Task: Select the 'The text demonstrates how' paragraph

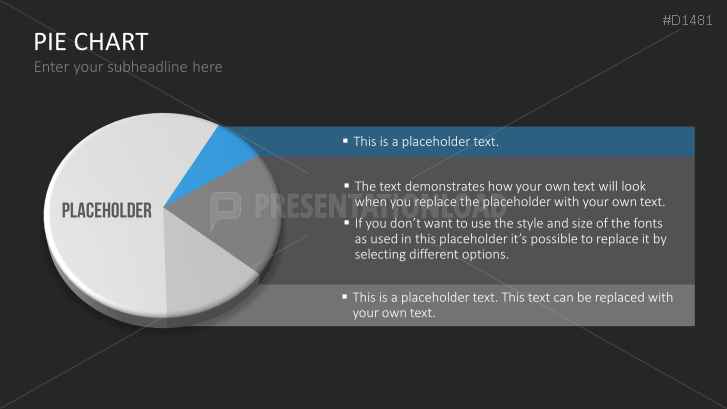Action: click(x=508, y=193)
